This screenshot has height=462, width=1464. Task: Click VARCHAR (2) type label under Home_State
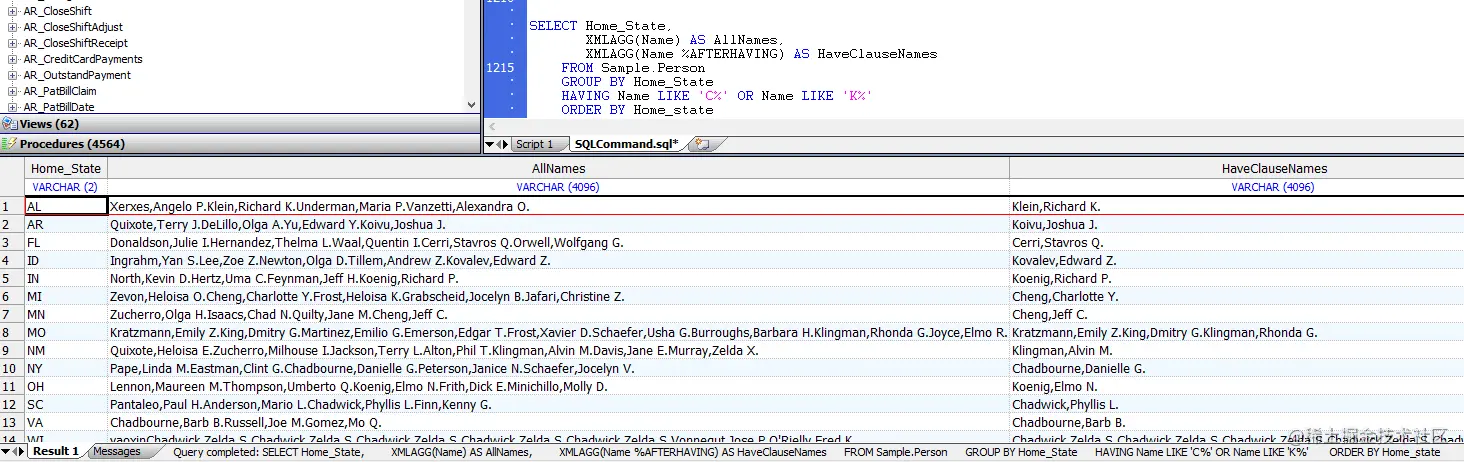(65, 187)
